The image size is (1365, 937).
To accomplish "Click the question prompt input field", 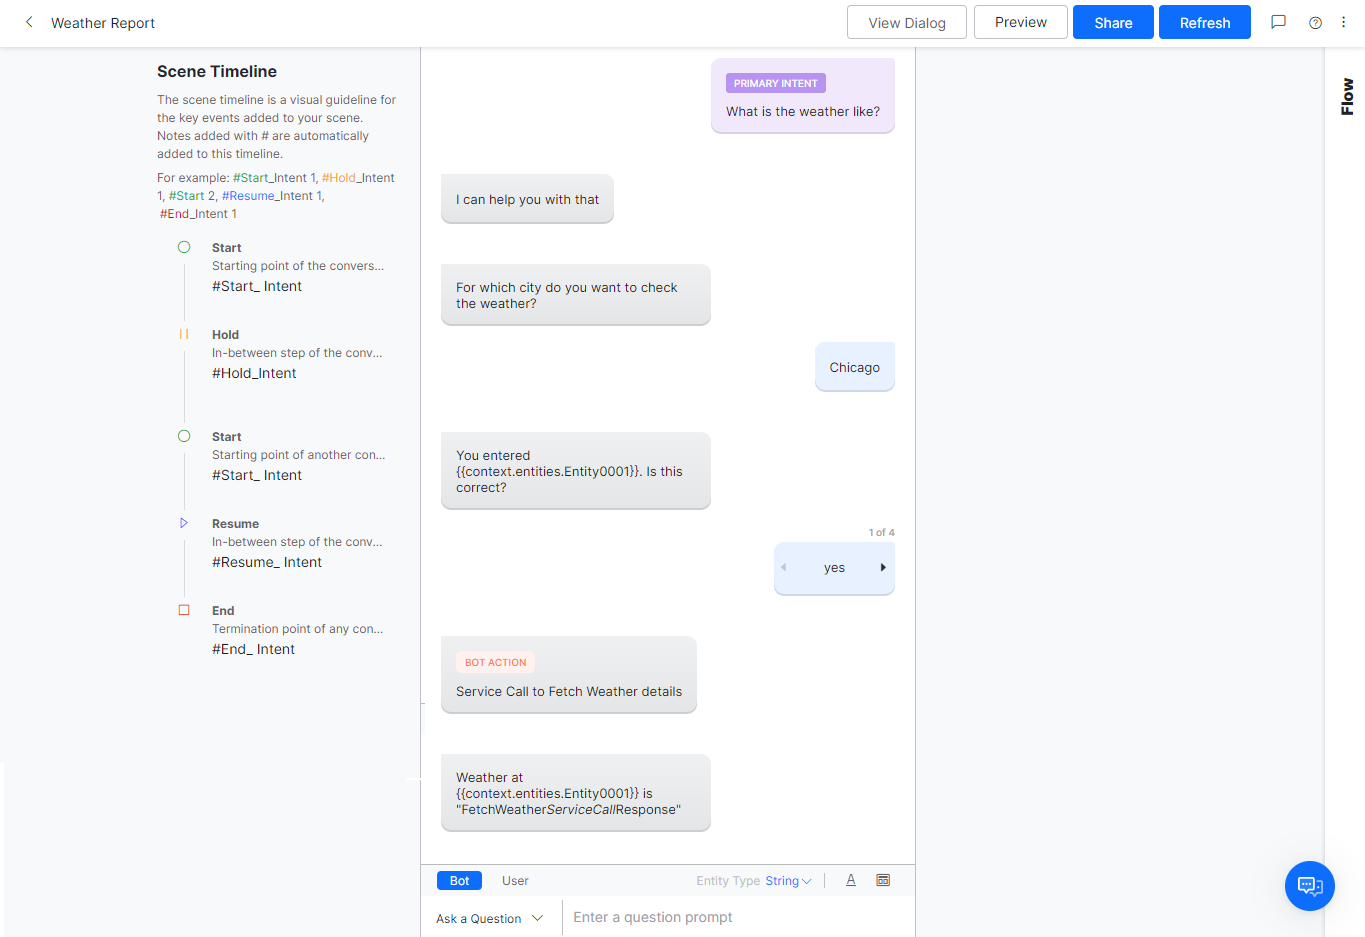I will (x=700, y=917).
